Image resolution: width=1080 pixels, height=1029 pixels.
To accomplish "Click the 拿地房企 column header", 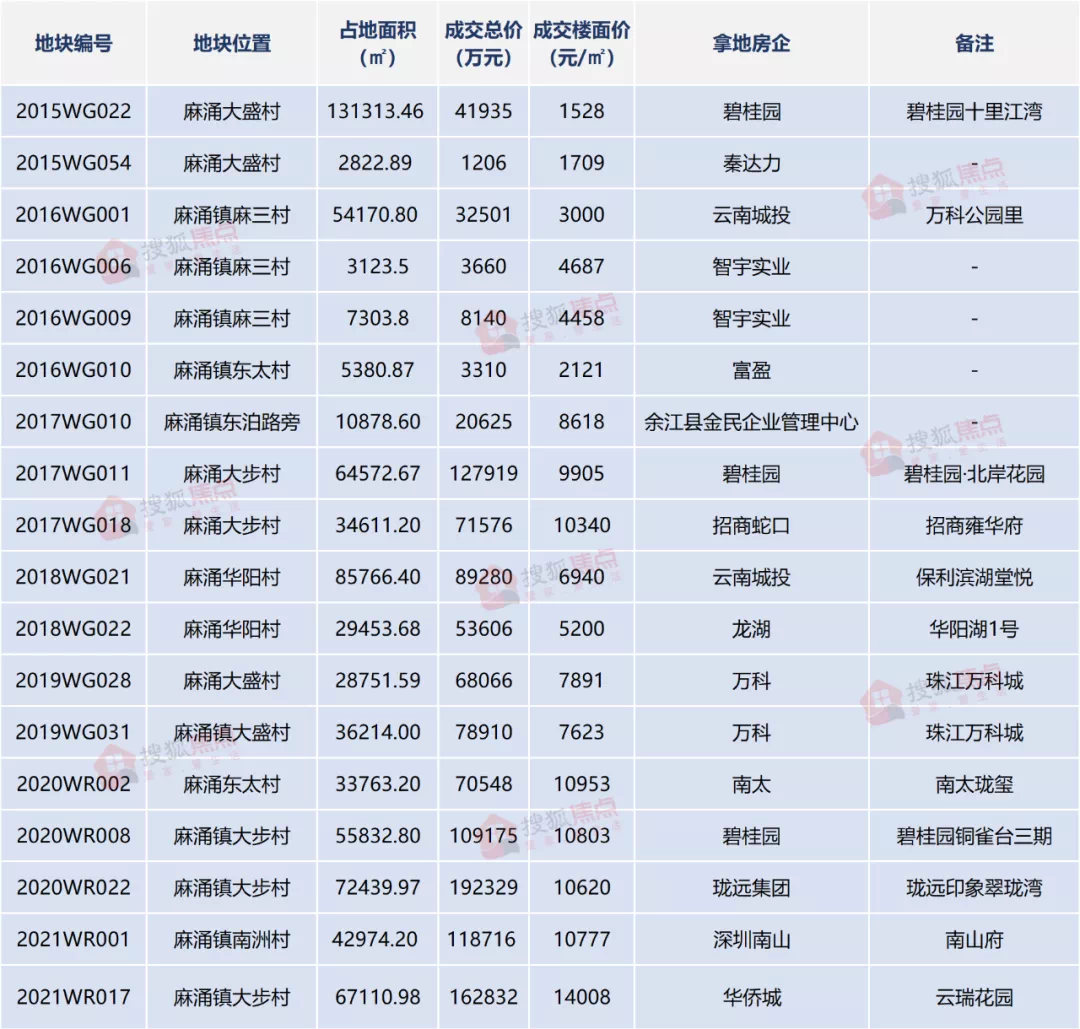I will (x=751, y=43).
